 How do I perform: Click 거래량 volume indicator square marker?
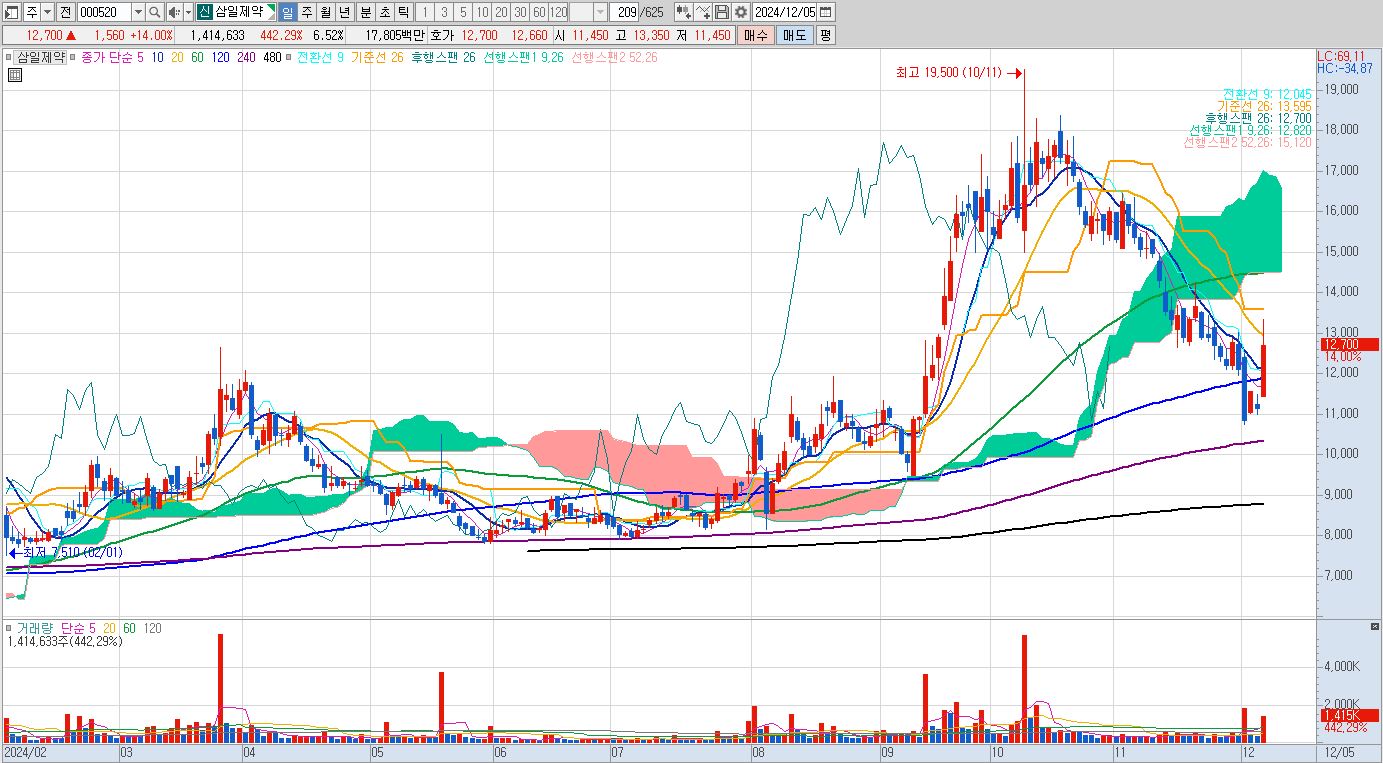click(8, 628)
